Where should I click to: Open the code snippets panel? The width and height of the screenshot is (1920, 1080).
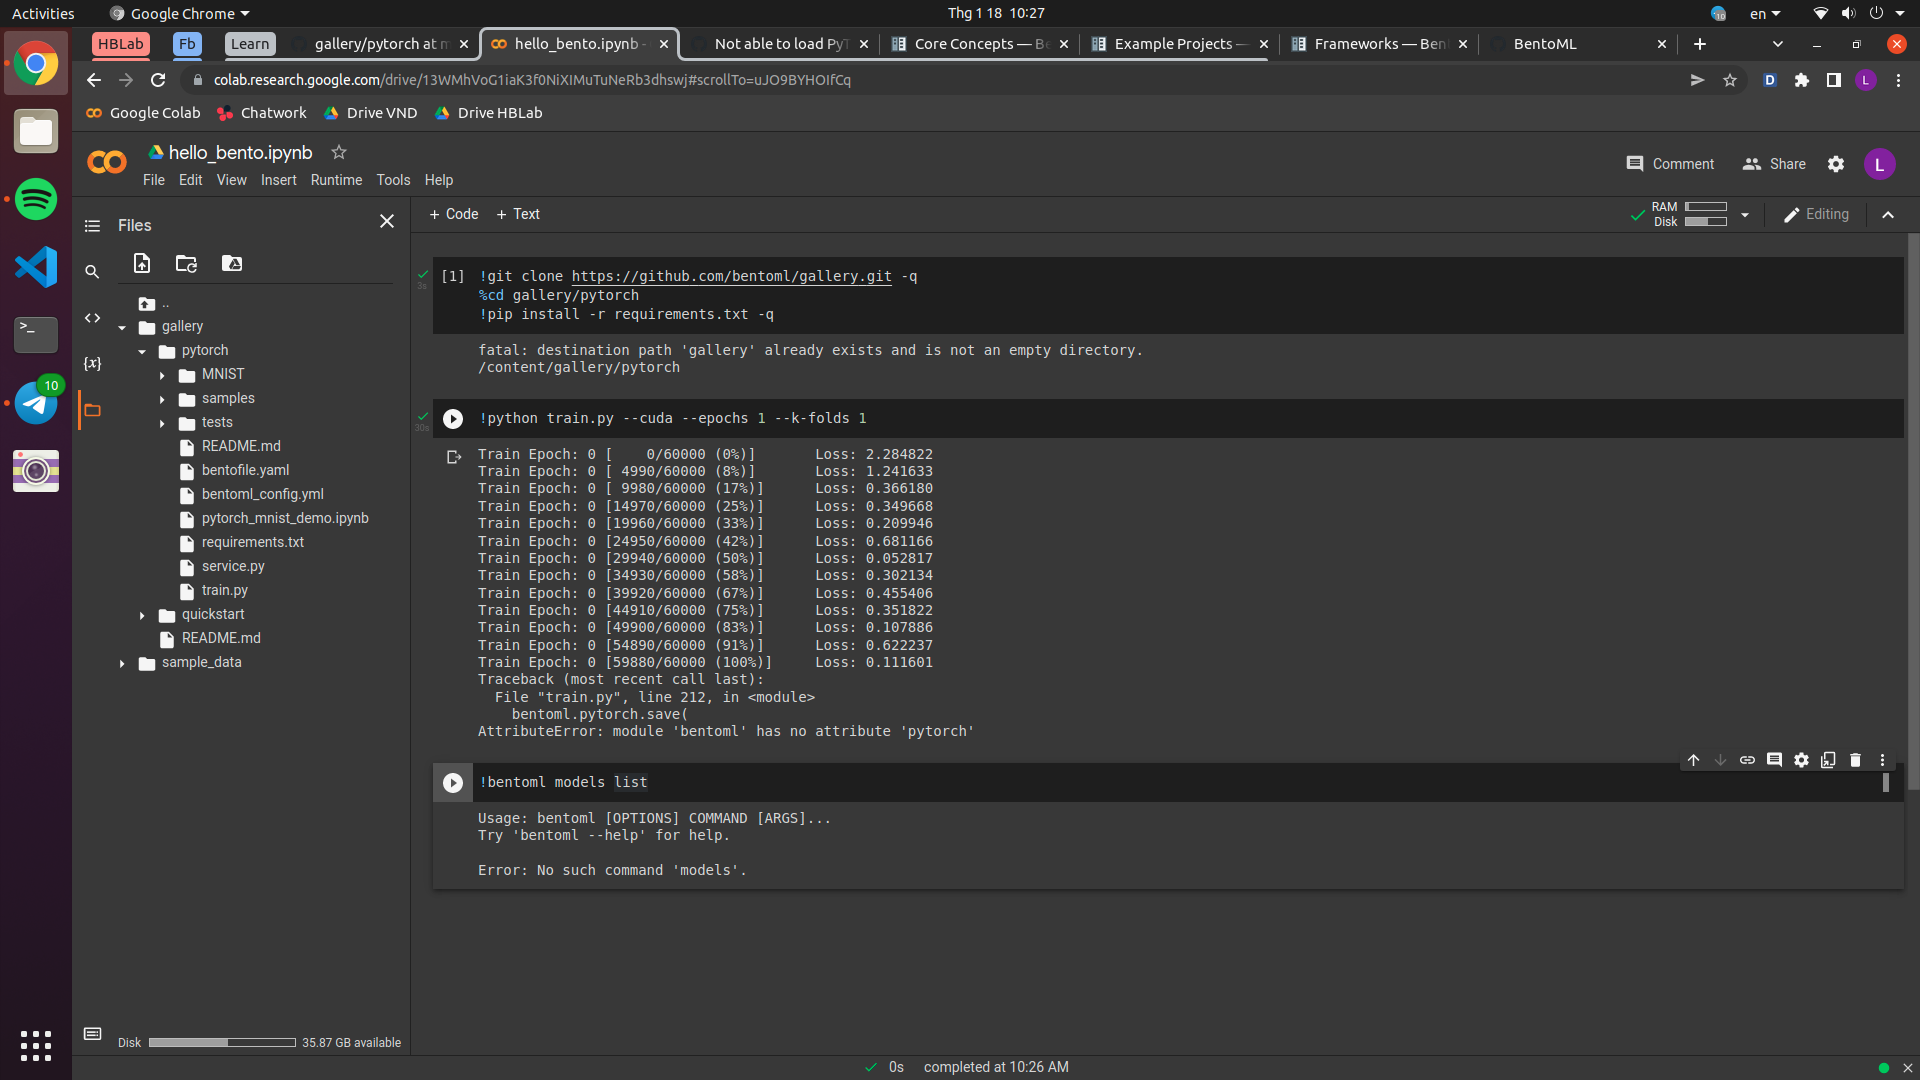pos(92,318)
